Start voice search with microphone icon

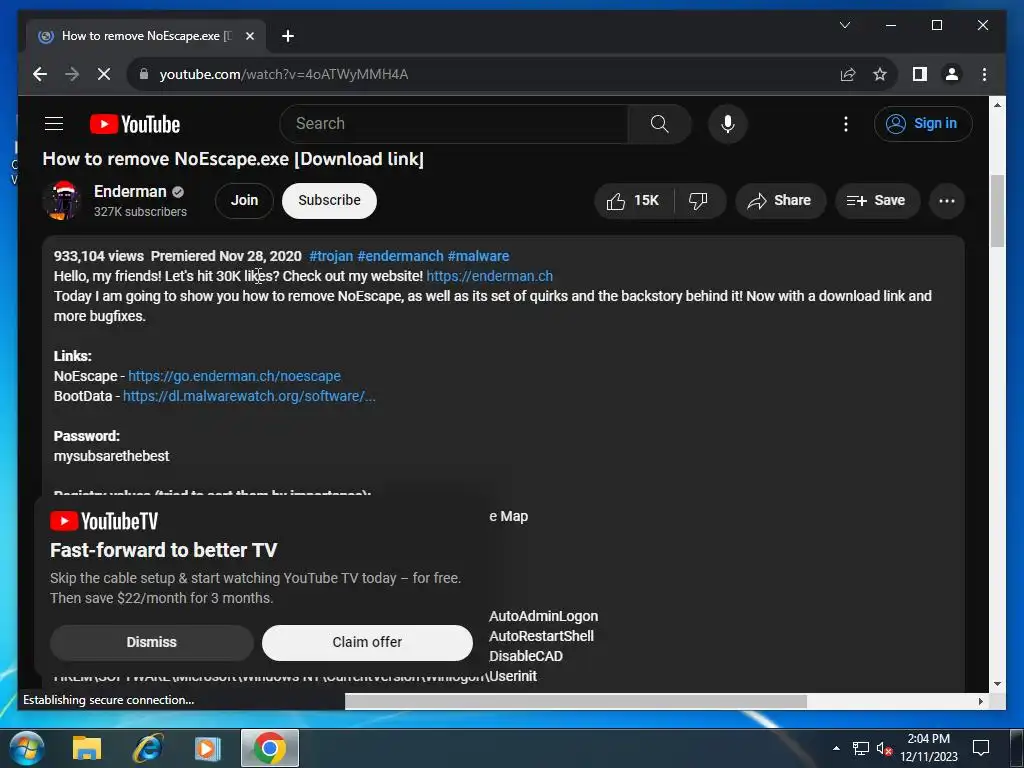point(728,123)
